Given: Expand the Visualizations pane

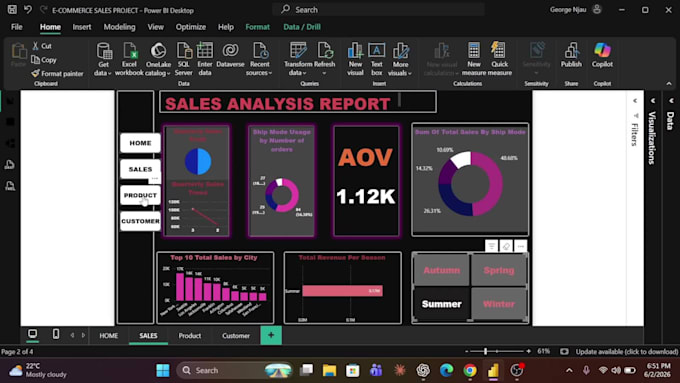Looking at the screenshot, I should pos(653,101).
